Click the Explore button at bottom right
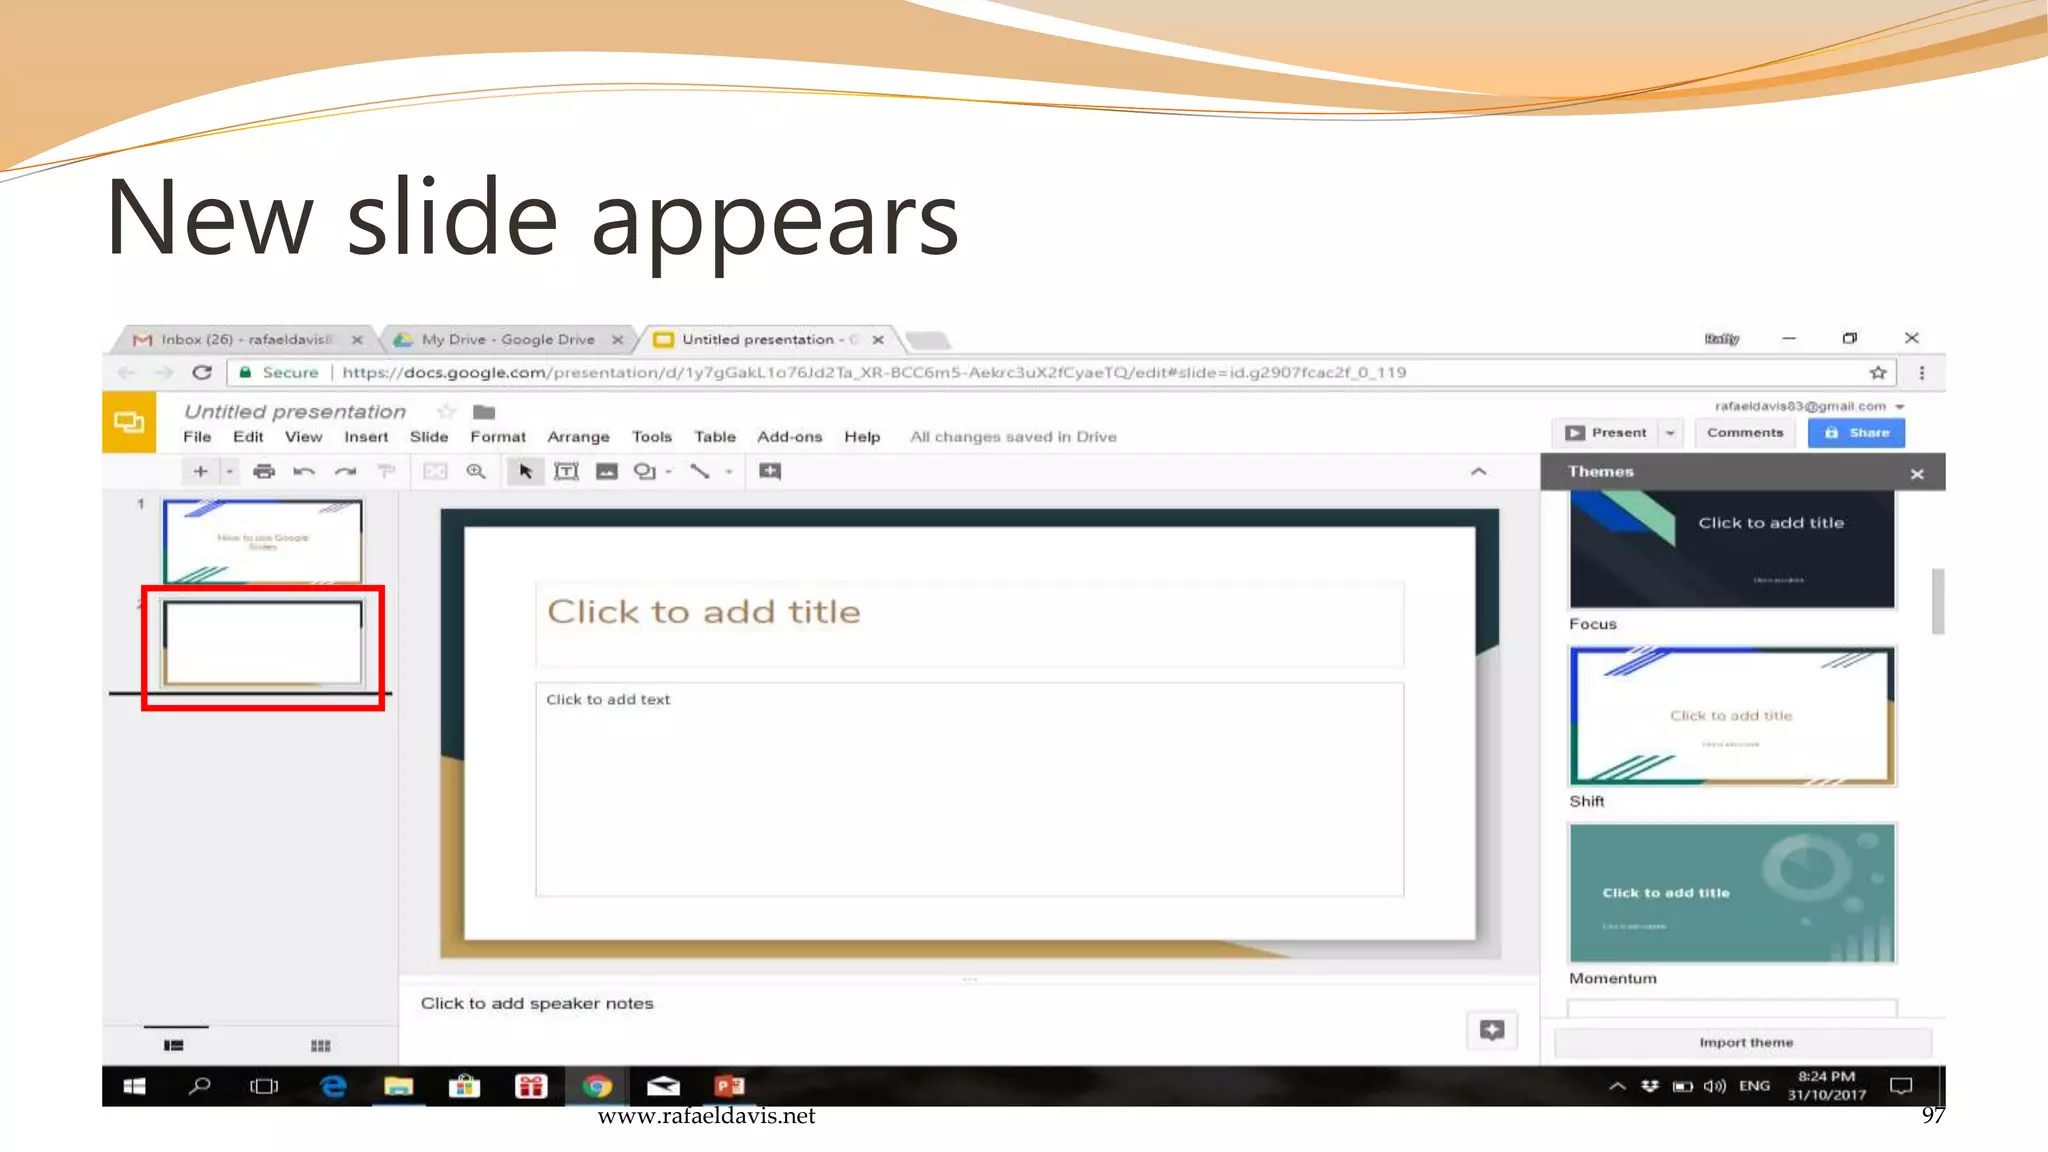2048x1152 pixels. pos(1492,1031)
